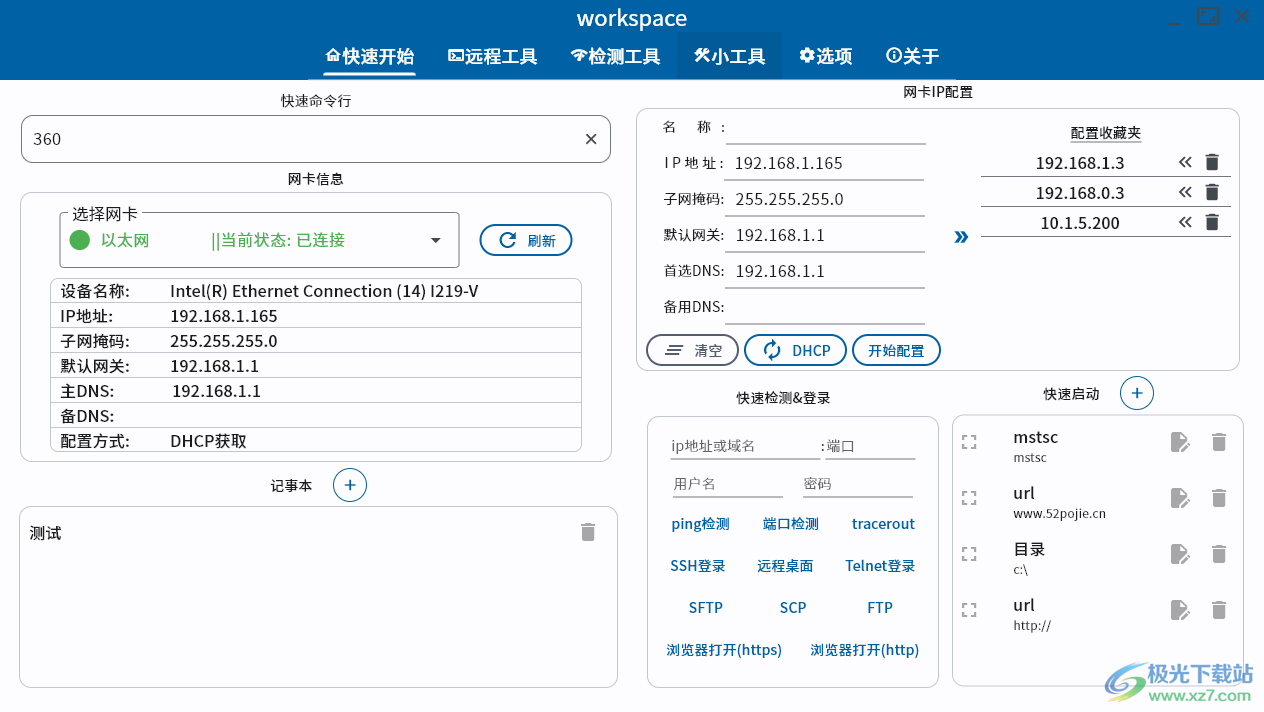Save current IP config to favorites arrow

(x=961, y=237)
